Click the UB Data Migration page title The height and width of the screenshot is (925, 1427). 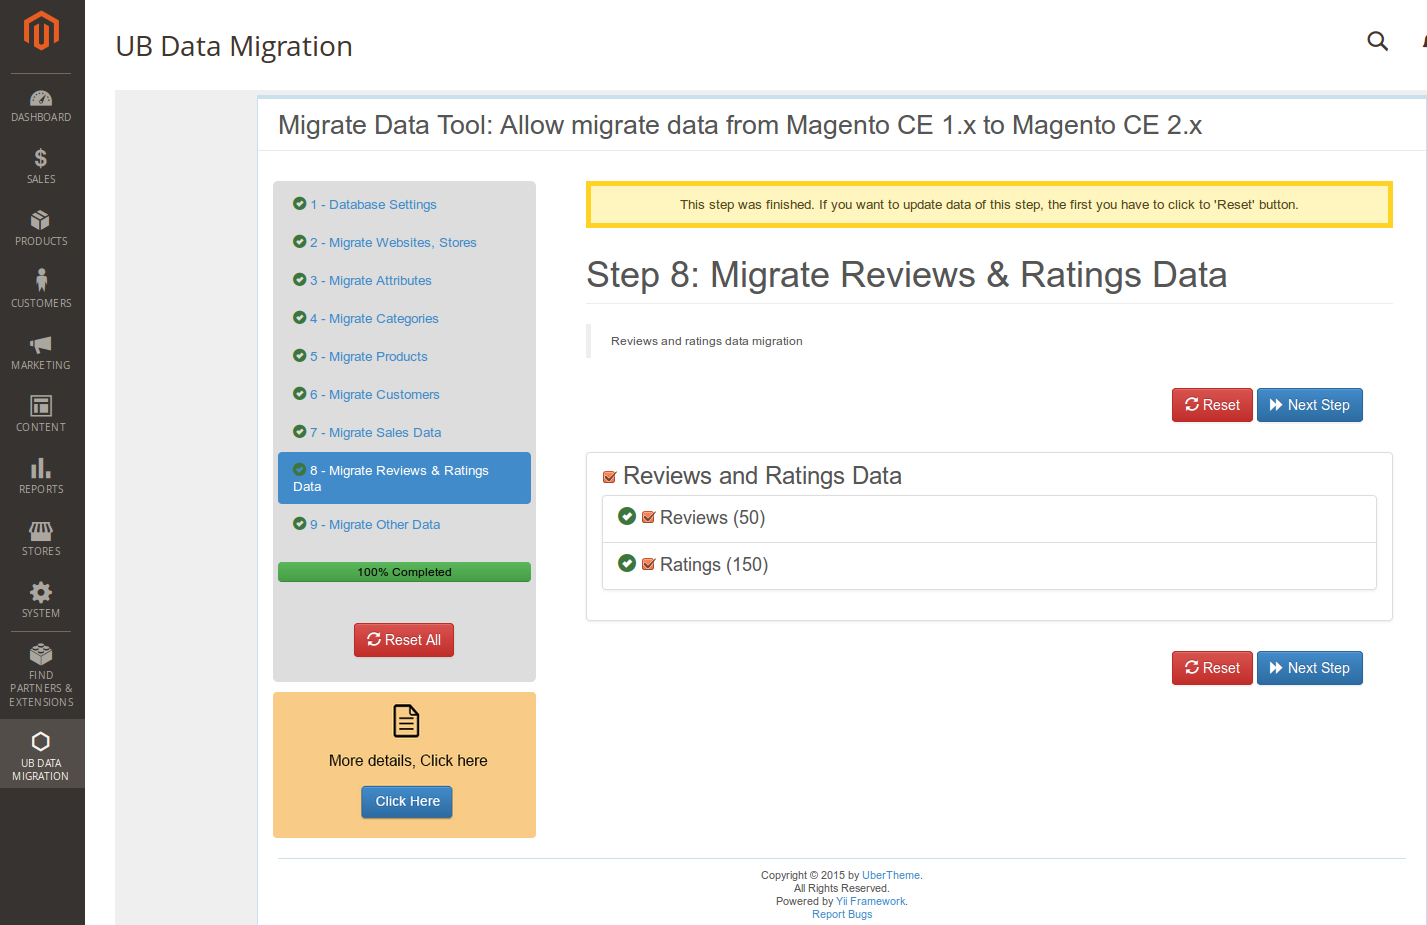click(x=234, y=46)
